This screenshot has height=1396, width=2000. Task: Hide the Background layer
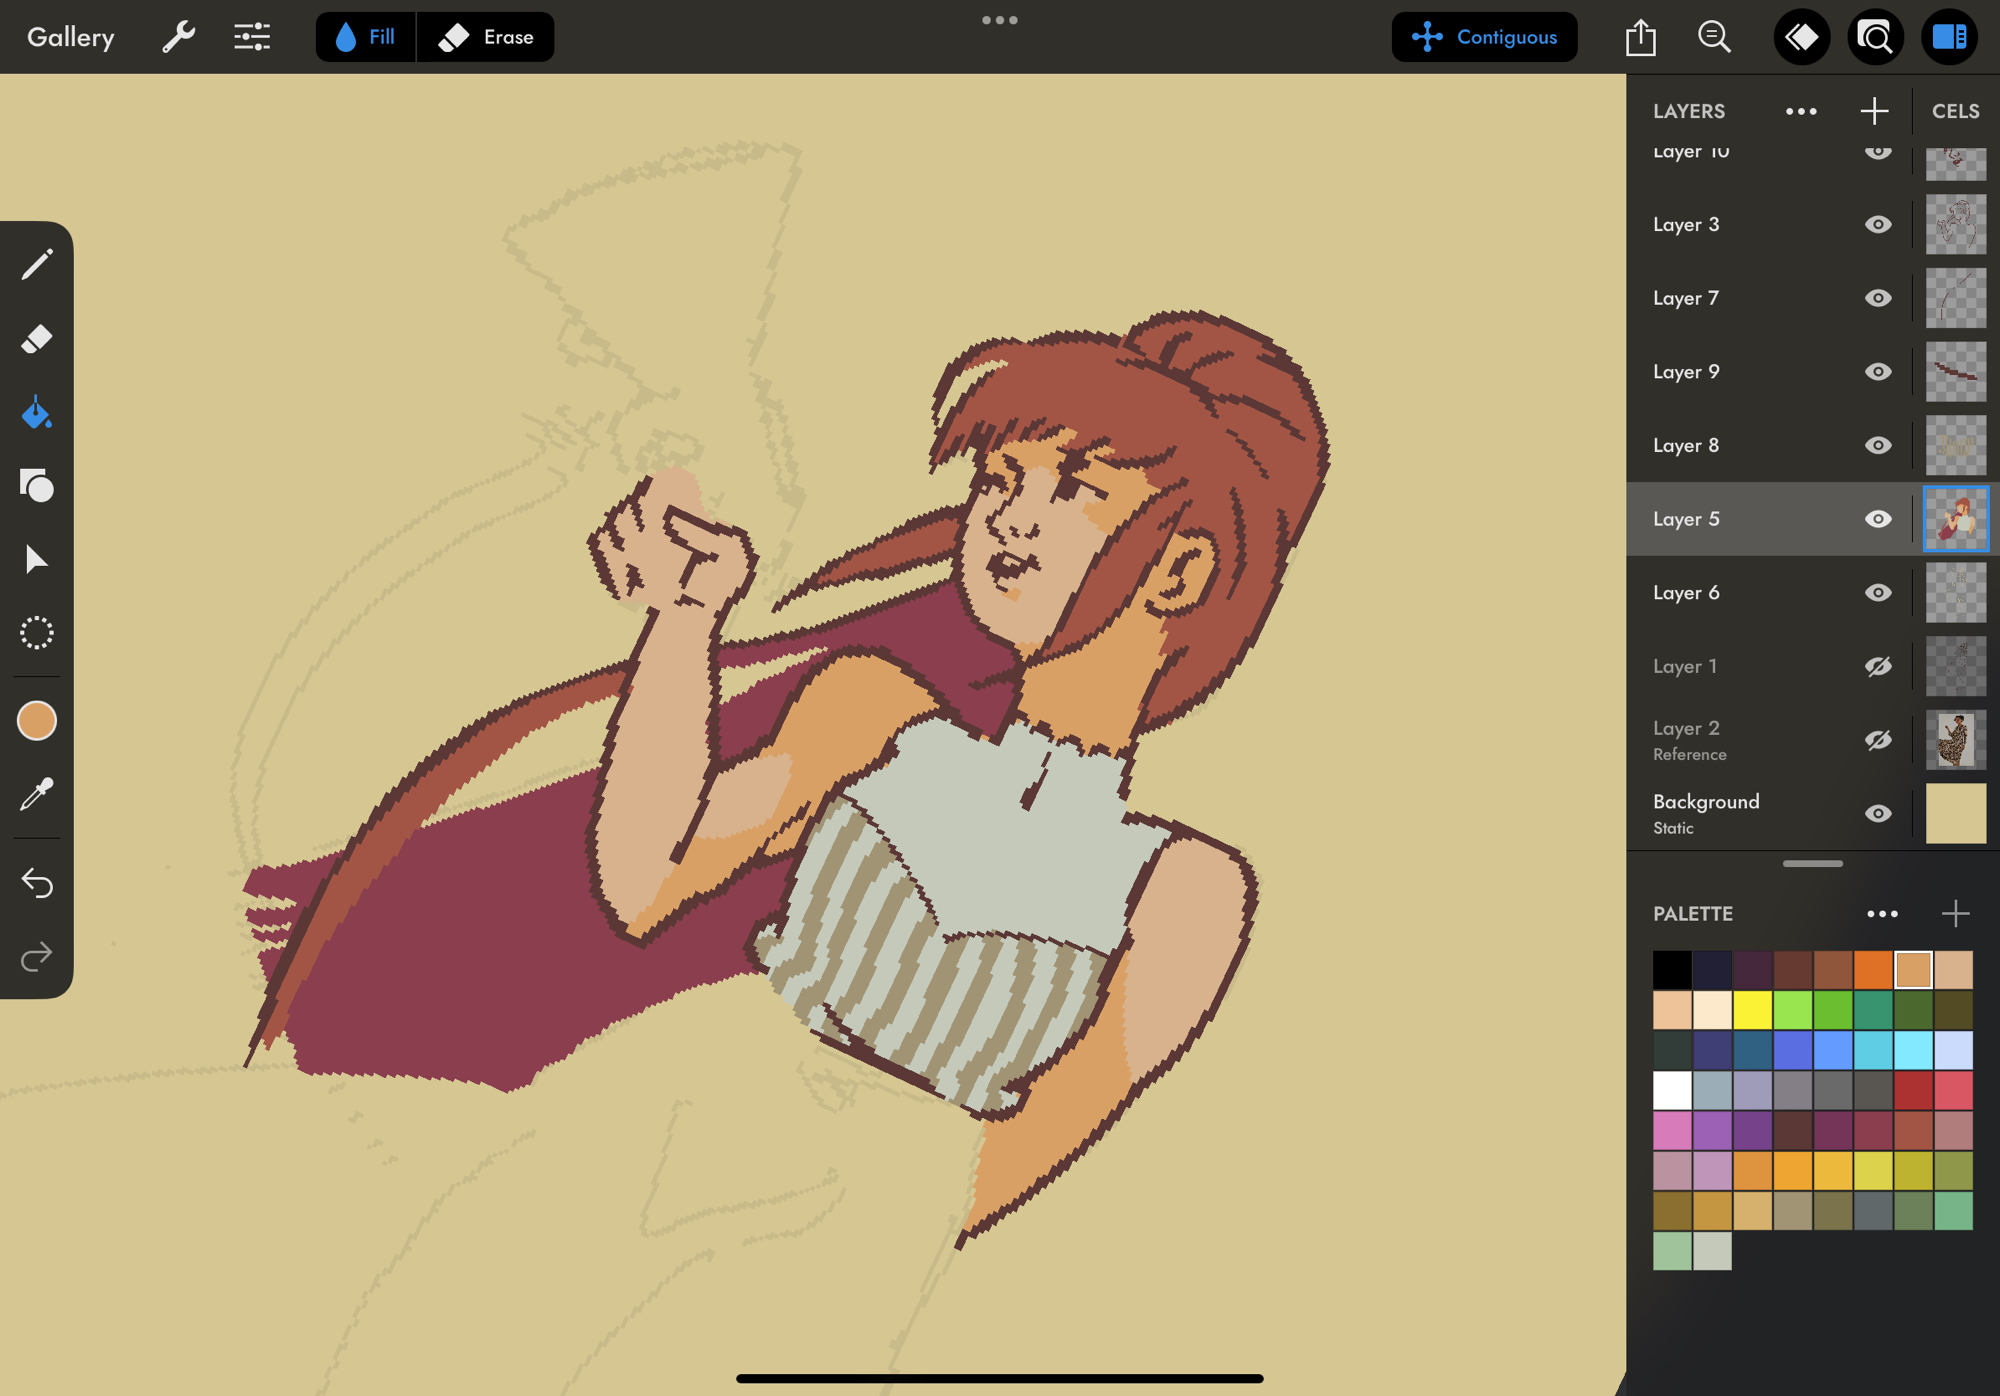1878,813
